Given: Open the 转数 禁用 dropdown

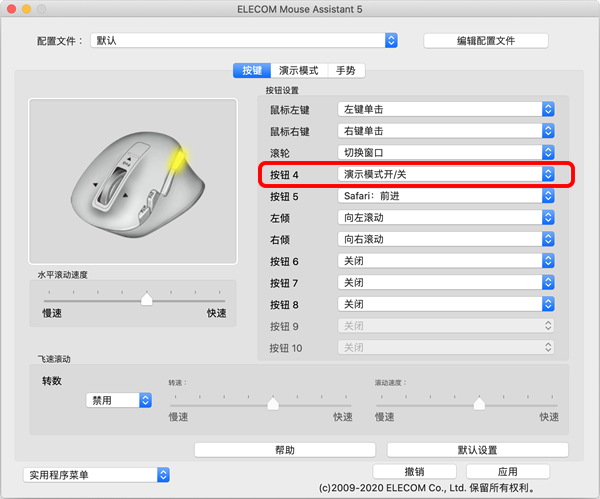Looking at the screenshot, I should pyautogui.click(x=119, y=400).
